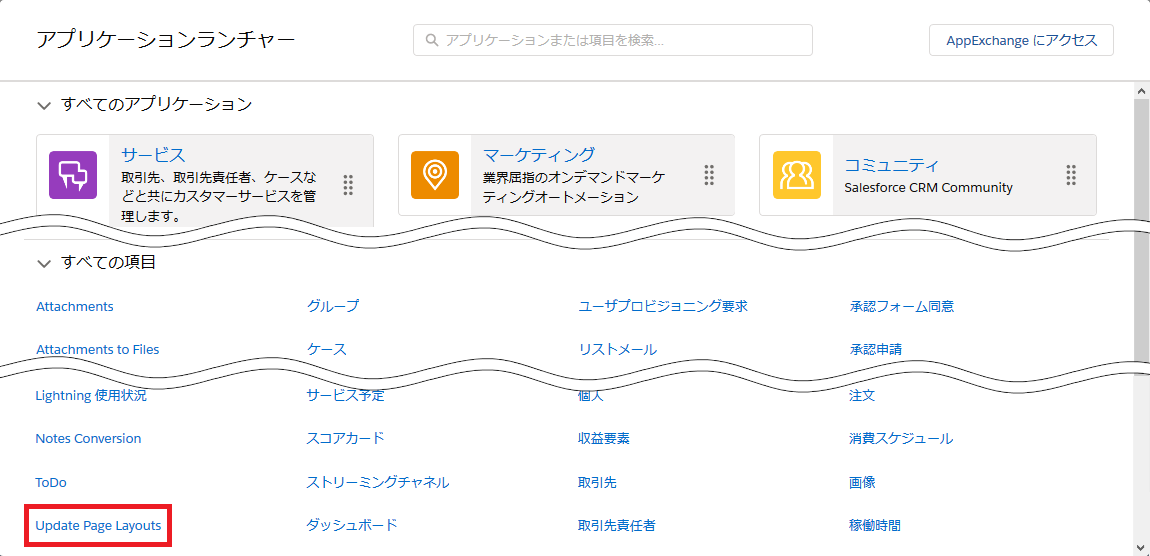Viewport: 1150px width, 556px height.
Task: Open the 画像 item
Action: click(862, 483)
